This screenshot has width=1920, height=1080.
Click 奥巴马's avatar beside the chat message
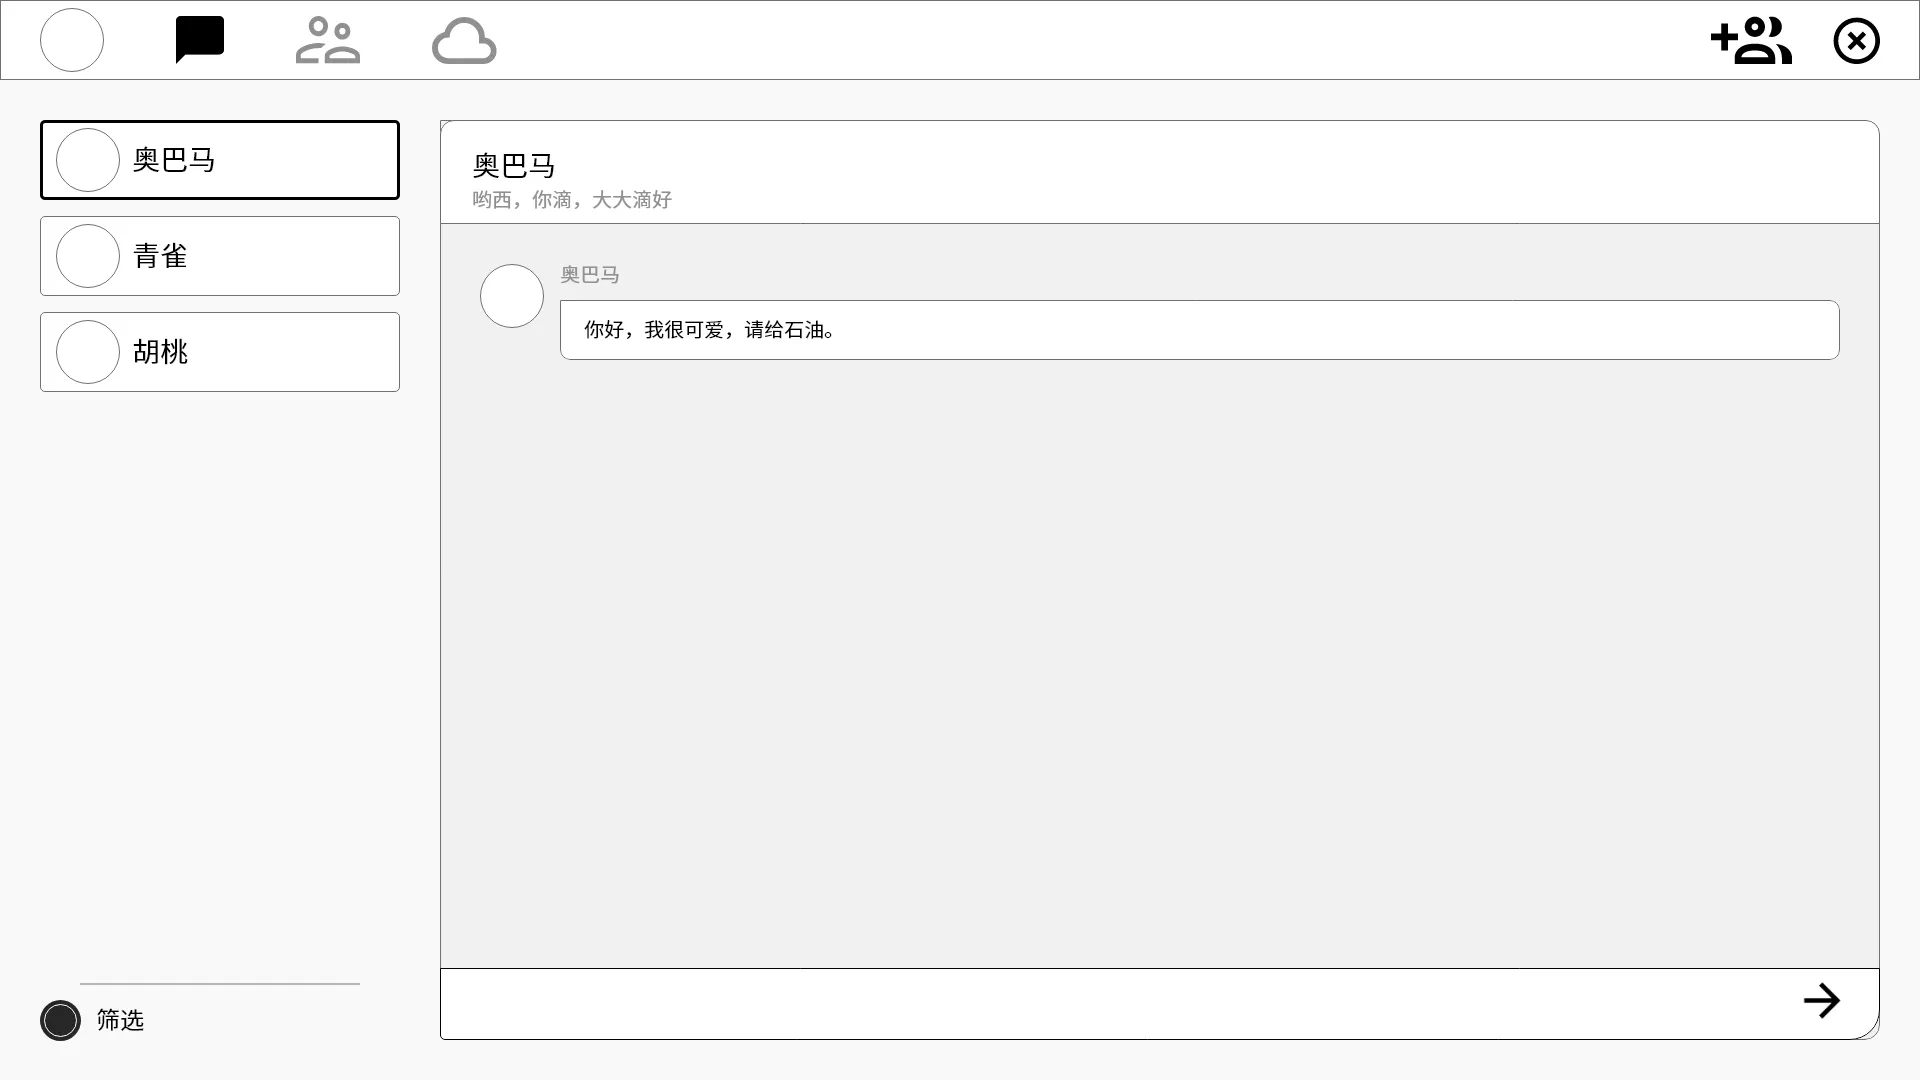512,296
